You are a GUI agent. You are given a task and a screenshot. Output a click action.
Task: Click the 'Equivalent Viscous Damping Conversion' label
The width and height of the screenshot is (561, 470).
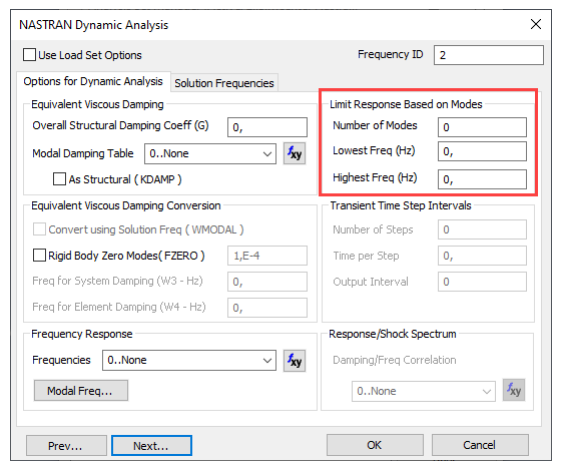pyautogui.click(x=126, y=206)
